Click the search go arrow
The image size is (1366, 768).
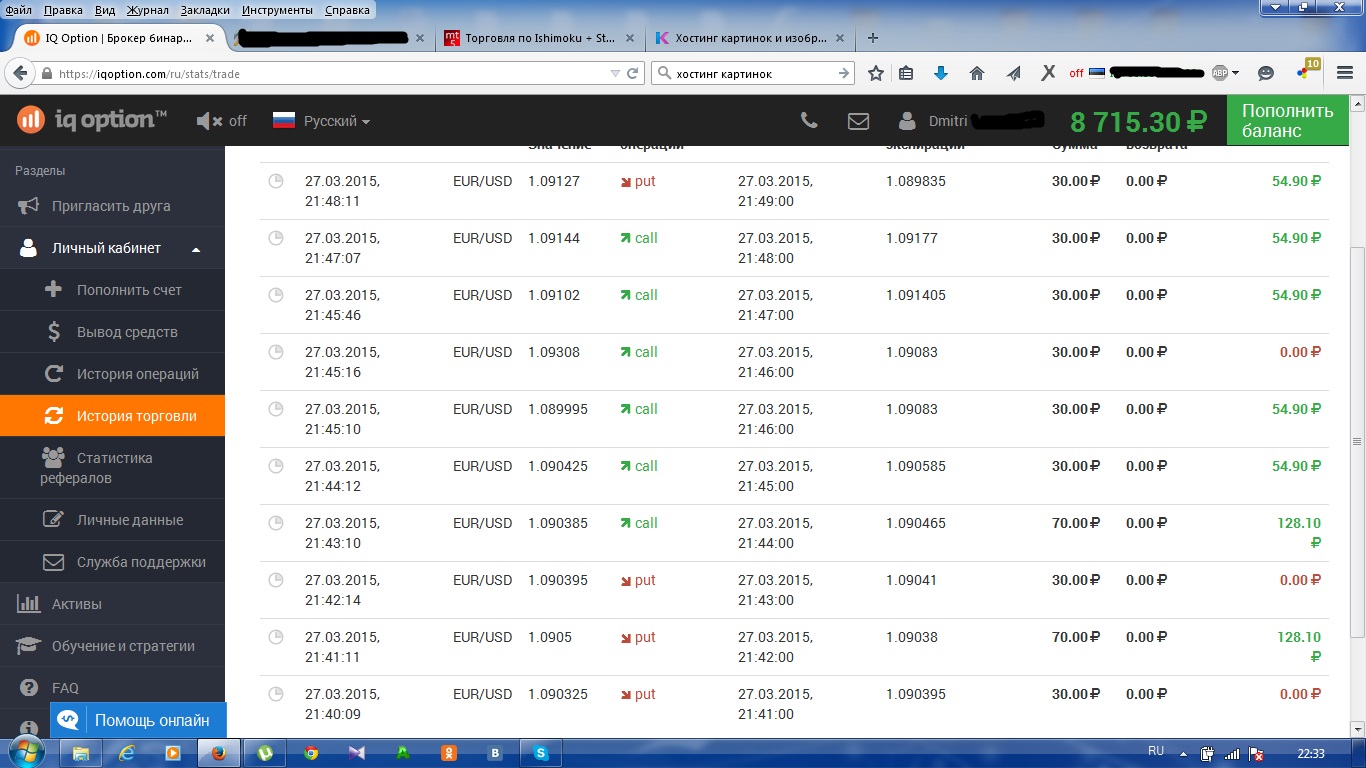845,73
